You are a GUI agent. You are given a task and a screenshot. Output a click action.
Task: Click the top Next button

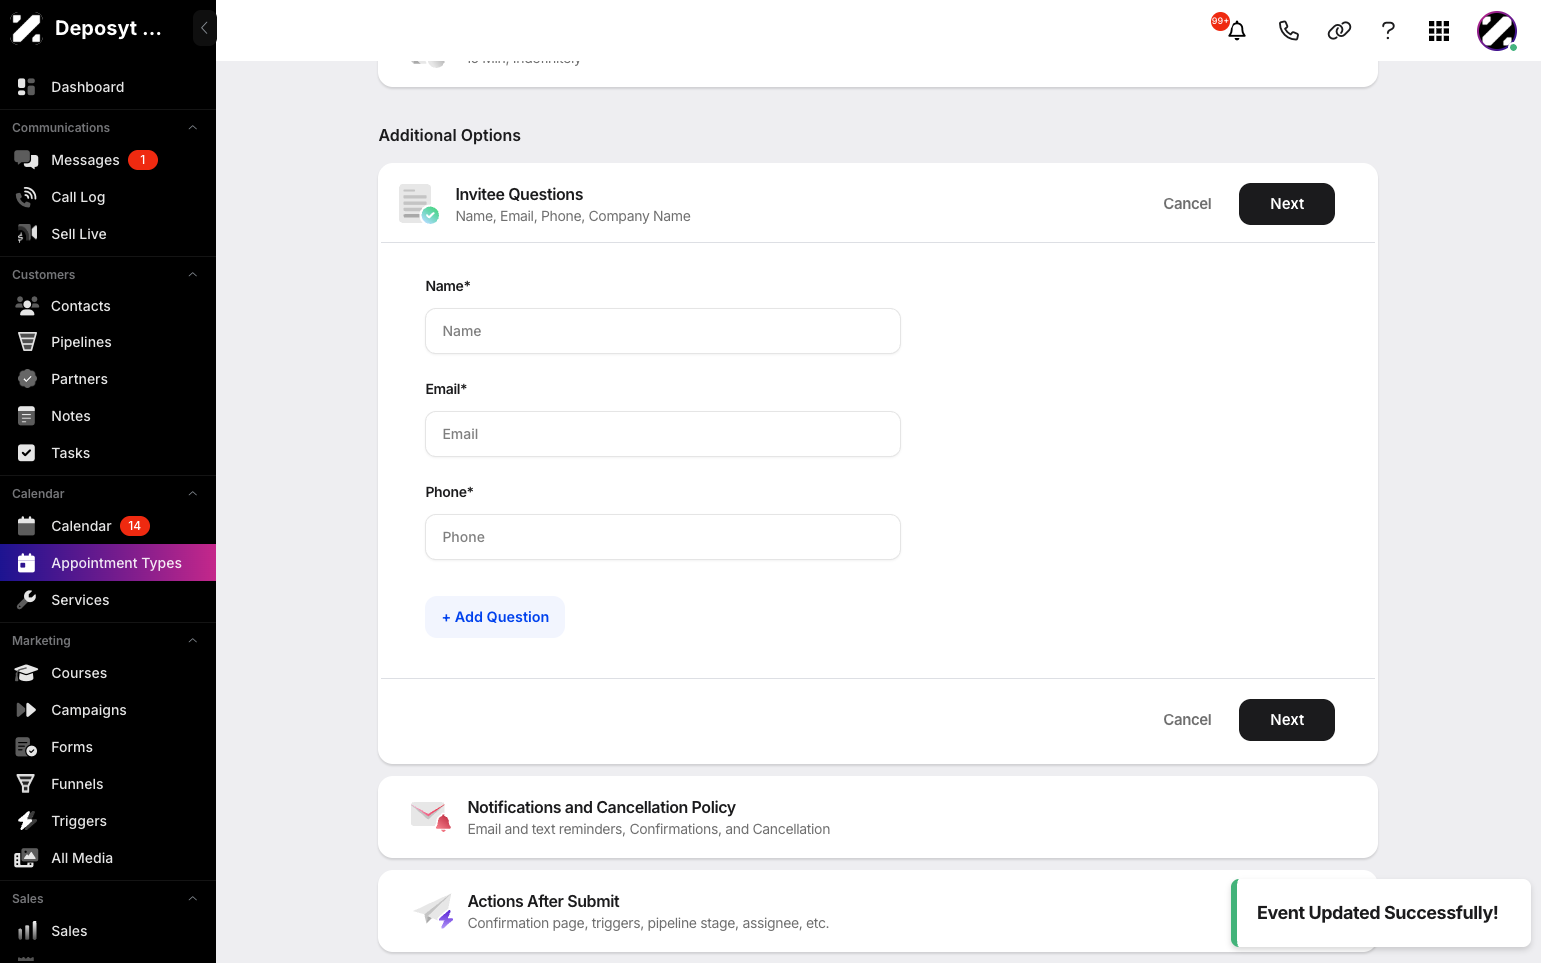pos(1286,204)
